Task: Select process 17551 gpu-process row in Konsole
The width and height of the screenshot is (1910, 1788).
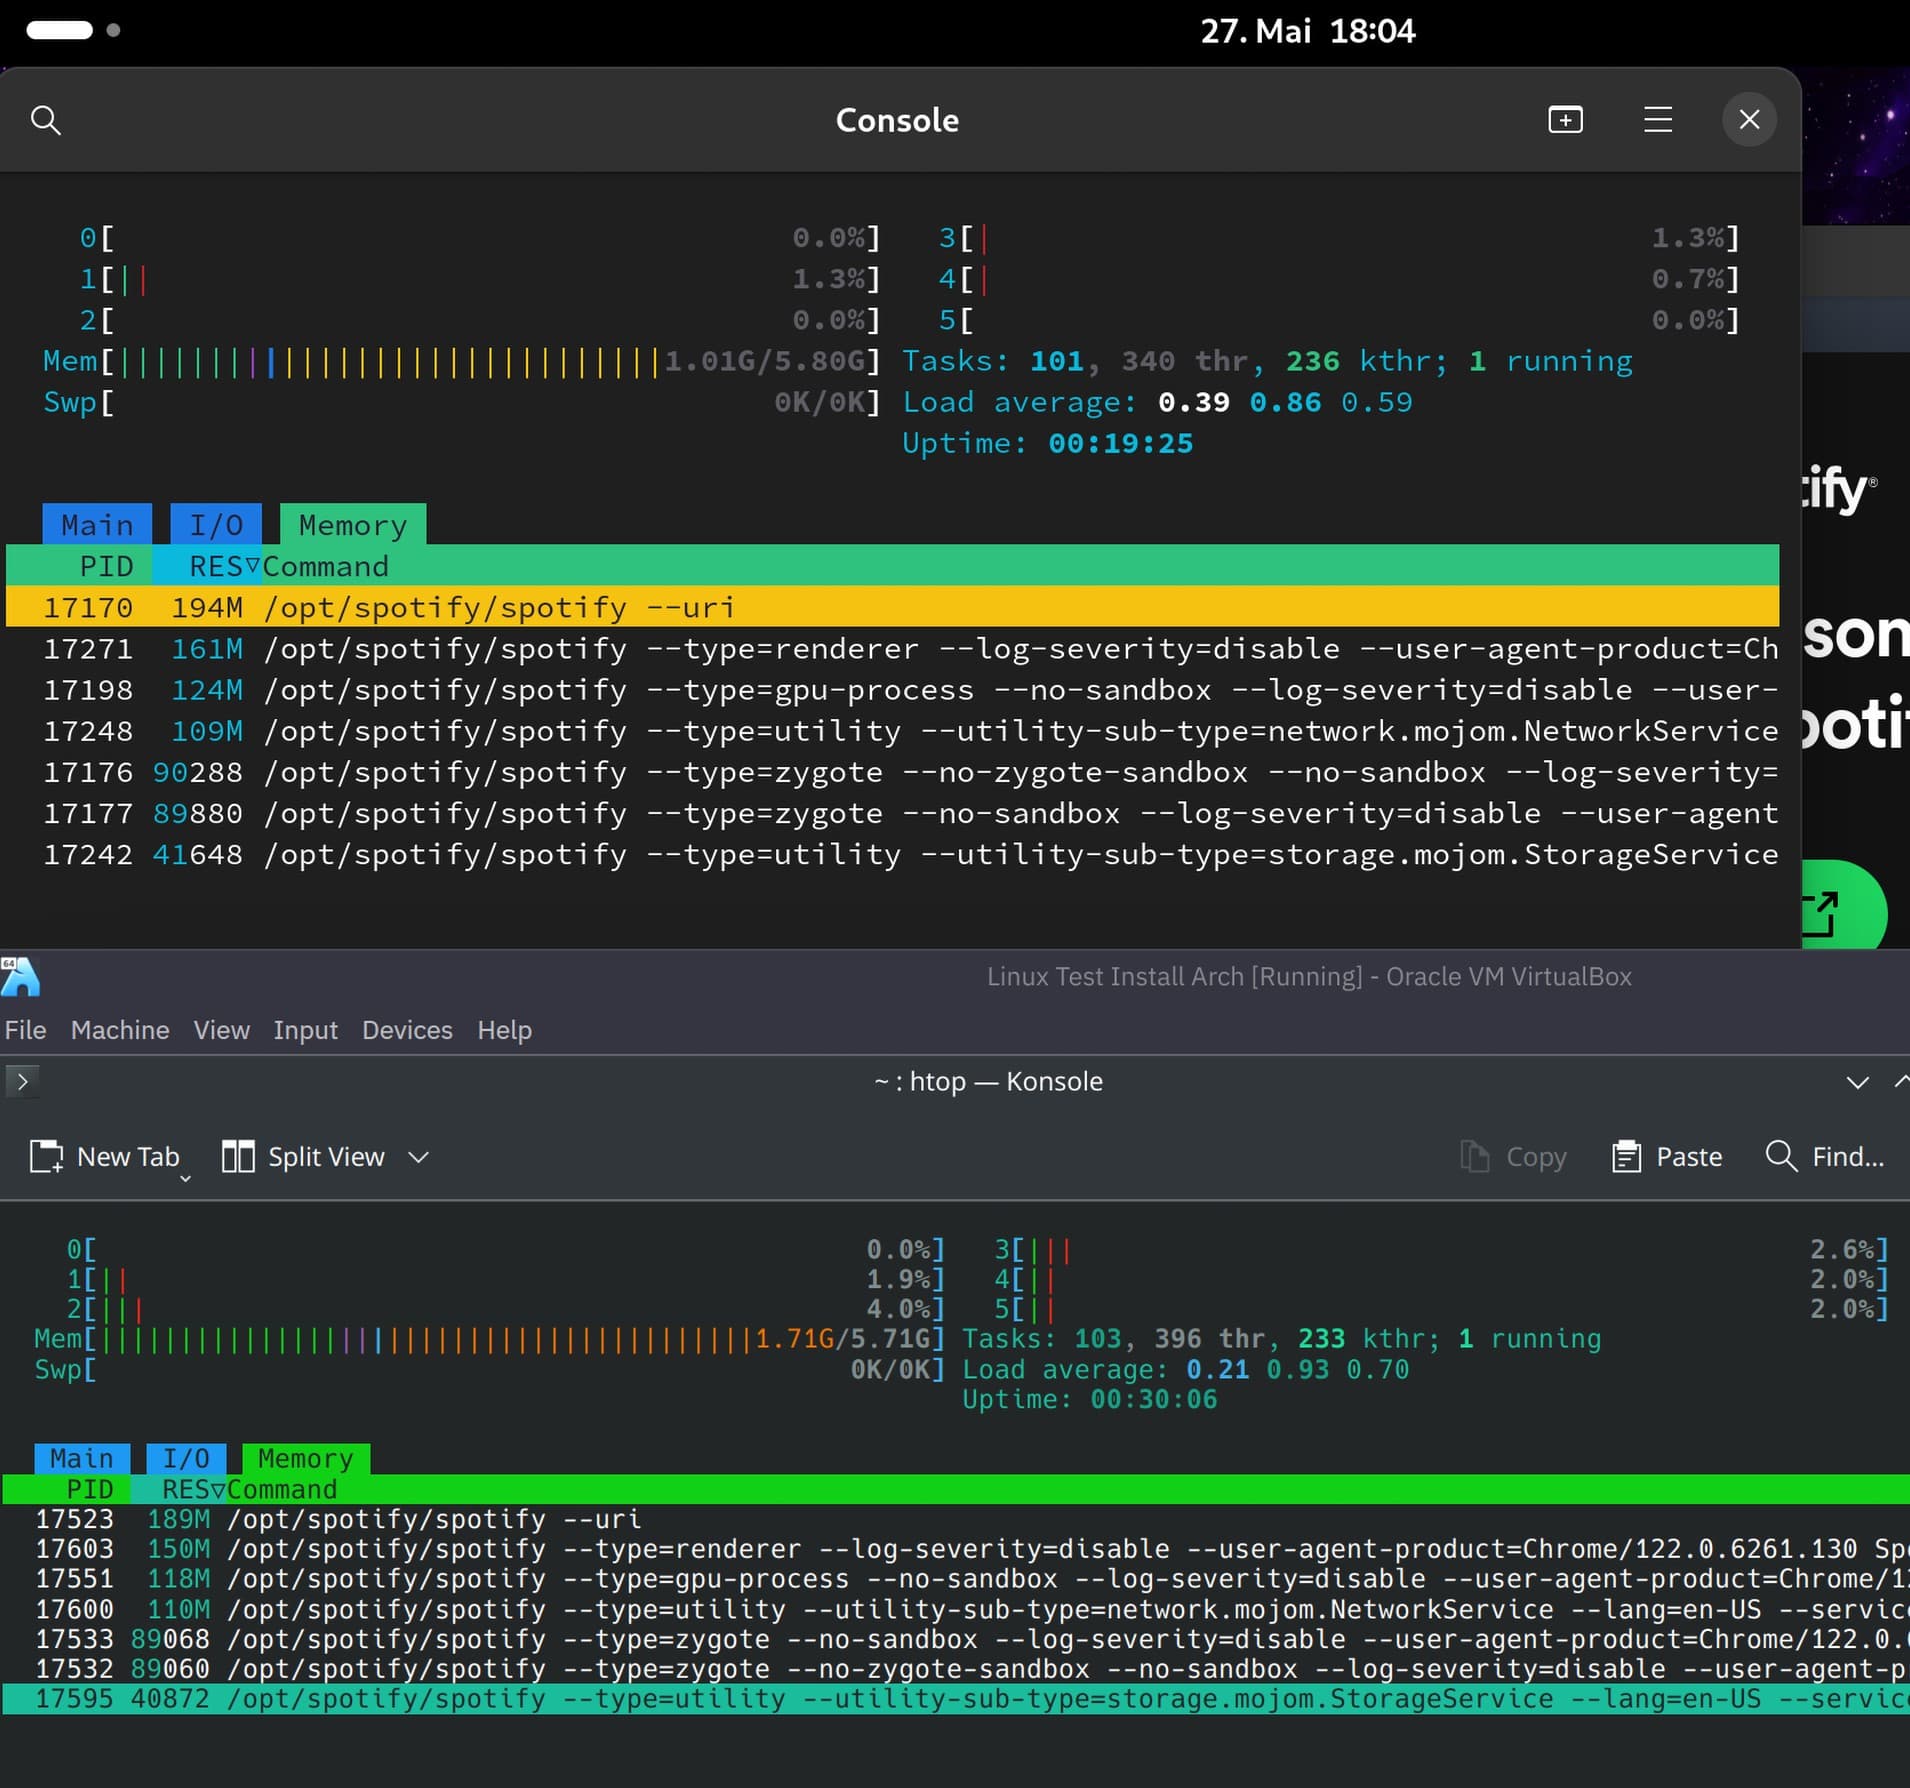Action: click(x=956, y=1579)
